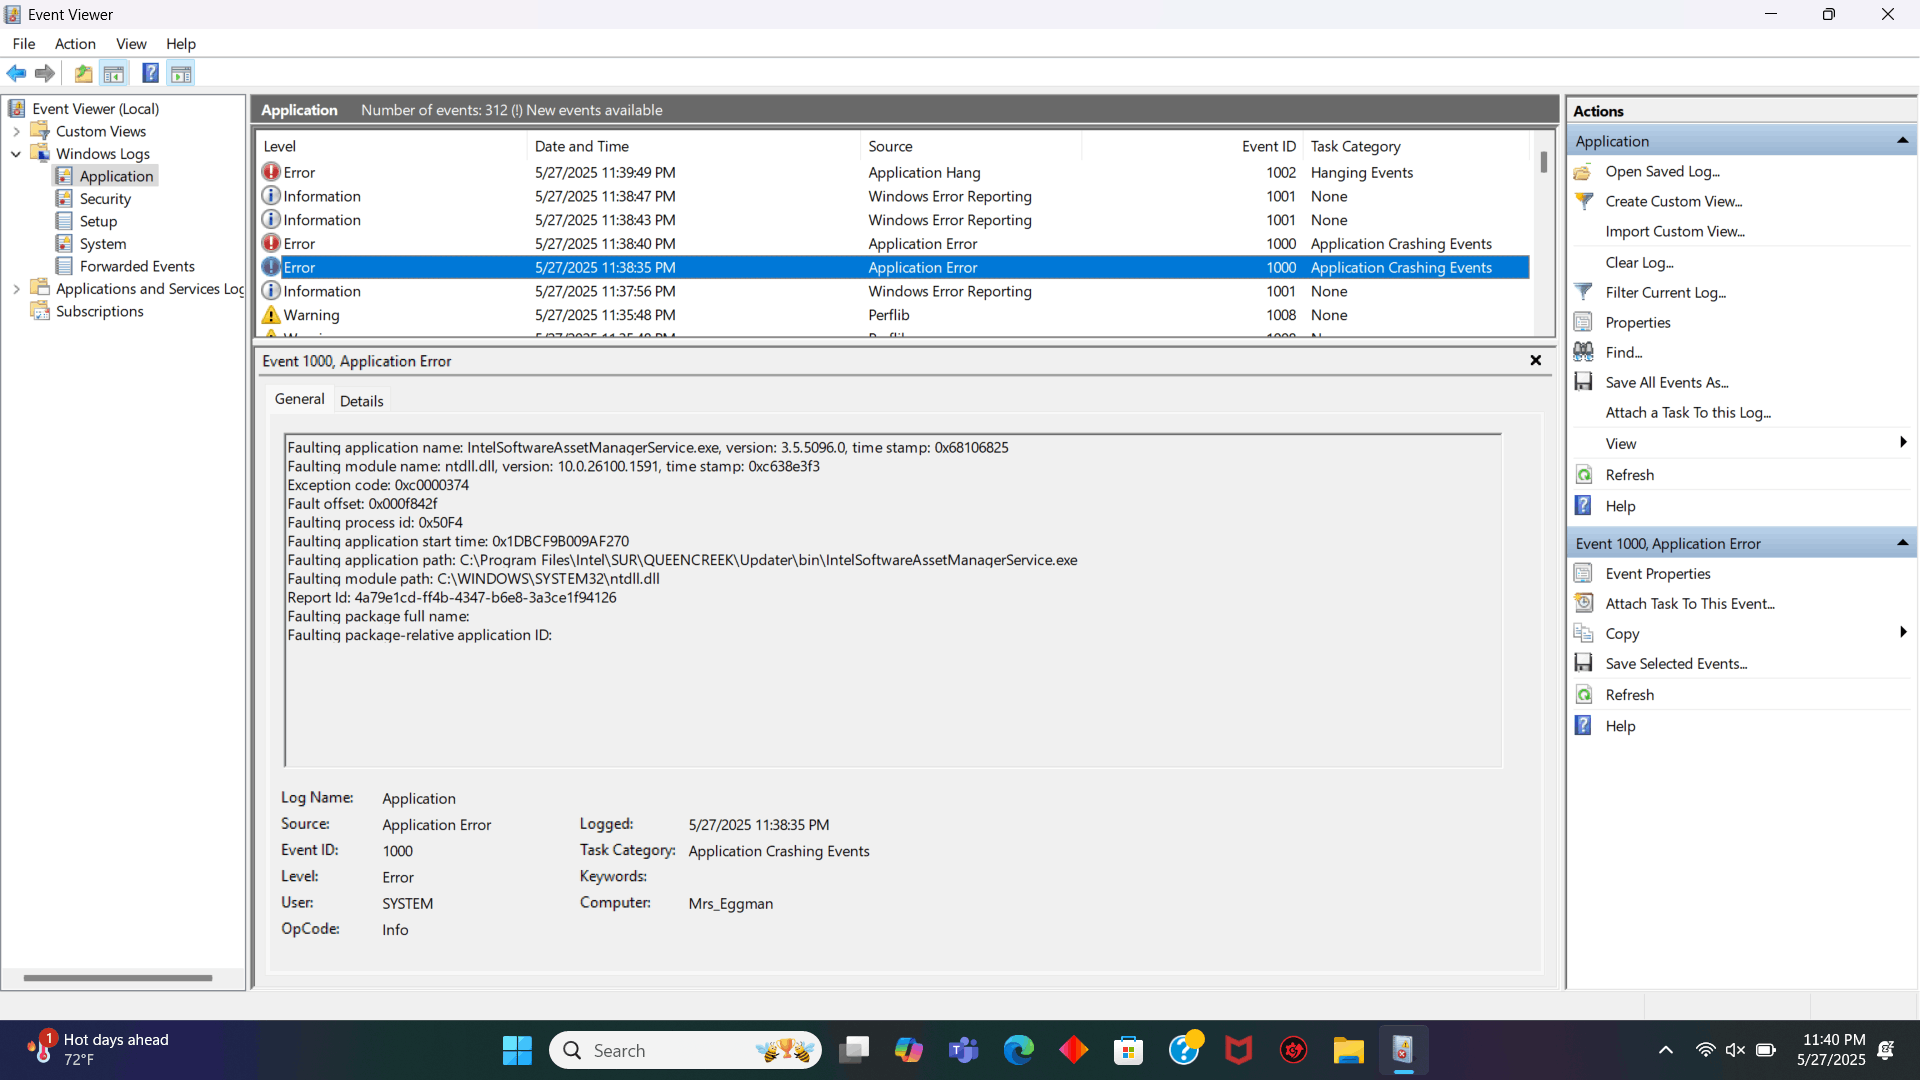Click Filter Current Log action
The width and height of the screenshot is (1920, 1080).
tap(1665, 292)
